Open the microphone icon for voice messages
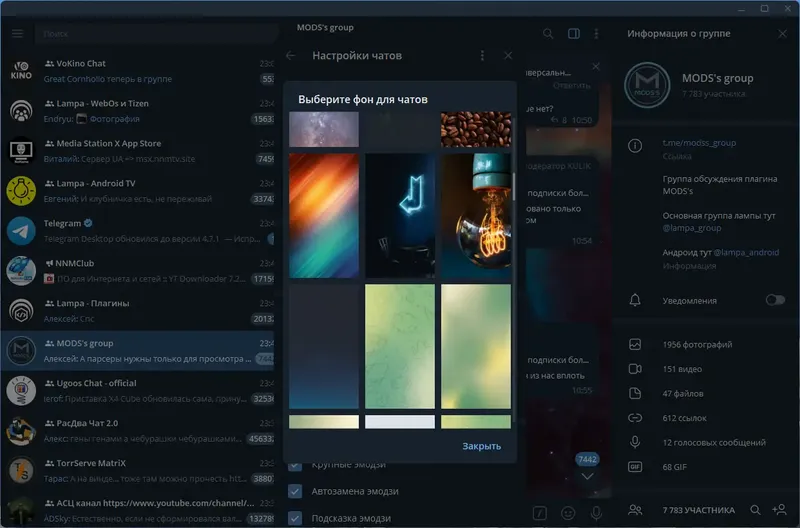Screen dimensions: 800x528 click(x=635, y=442)
